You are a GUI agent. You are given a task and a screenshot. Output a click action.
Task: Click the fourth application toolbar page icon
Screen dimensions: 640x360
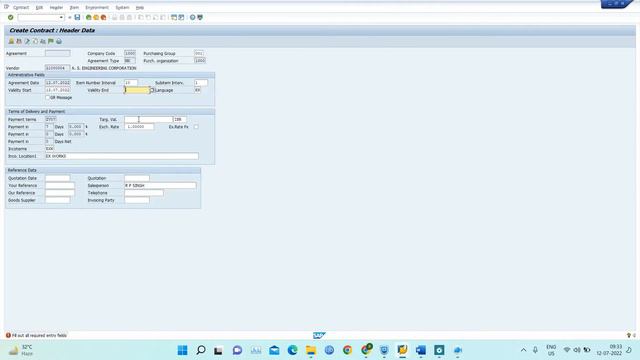[x=35, y=41]
